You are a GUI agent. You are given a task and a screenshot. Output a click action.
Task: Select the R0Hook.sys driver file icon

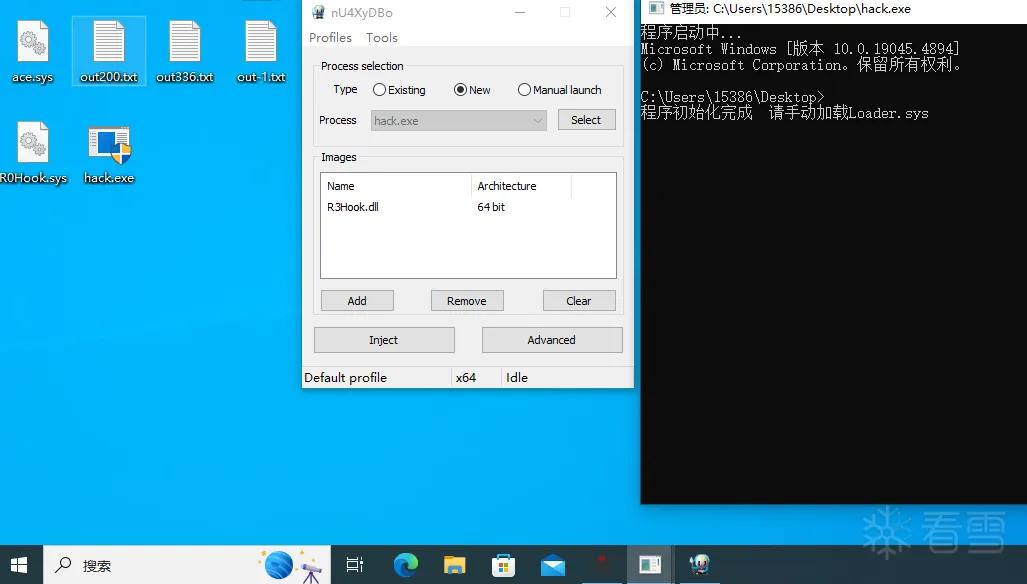(33, 152)
